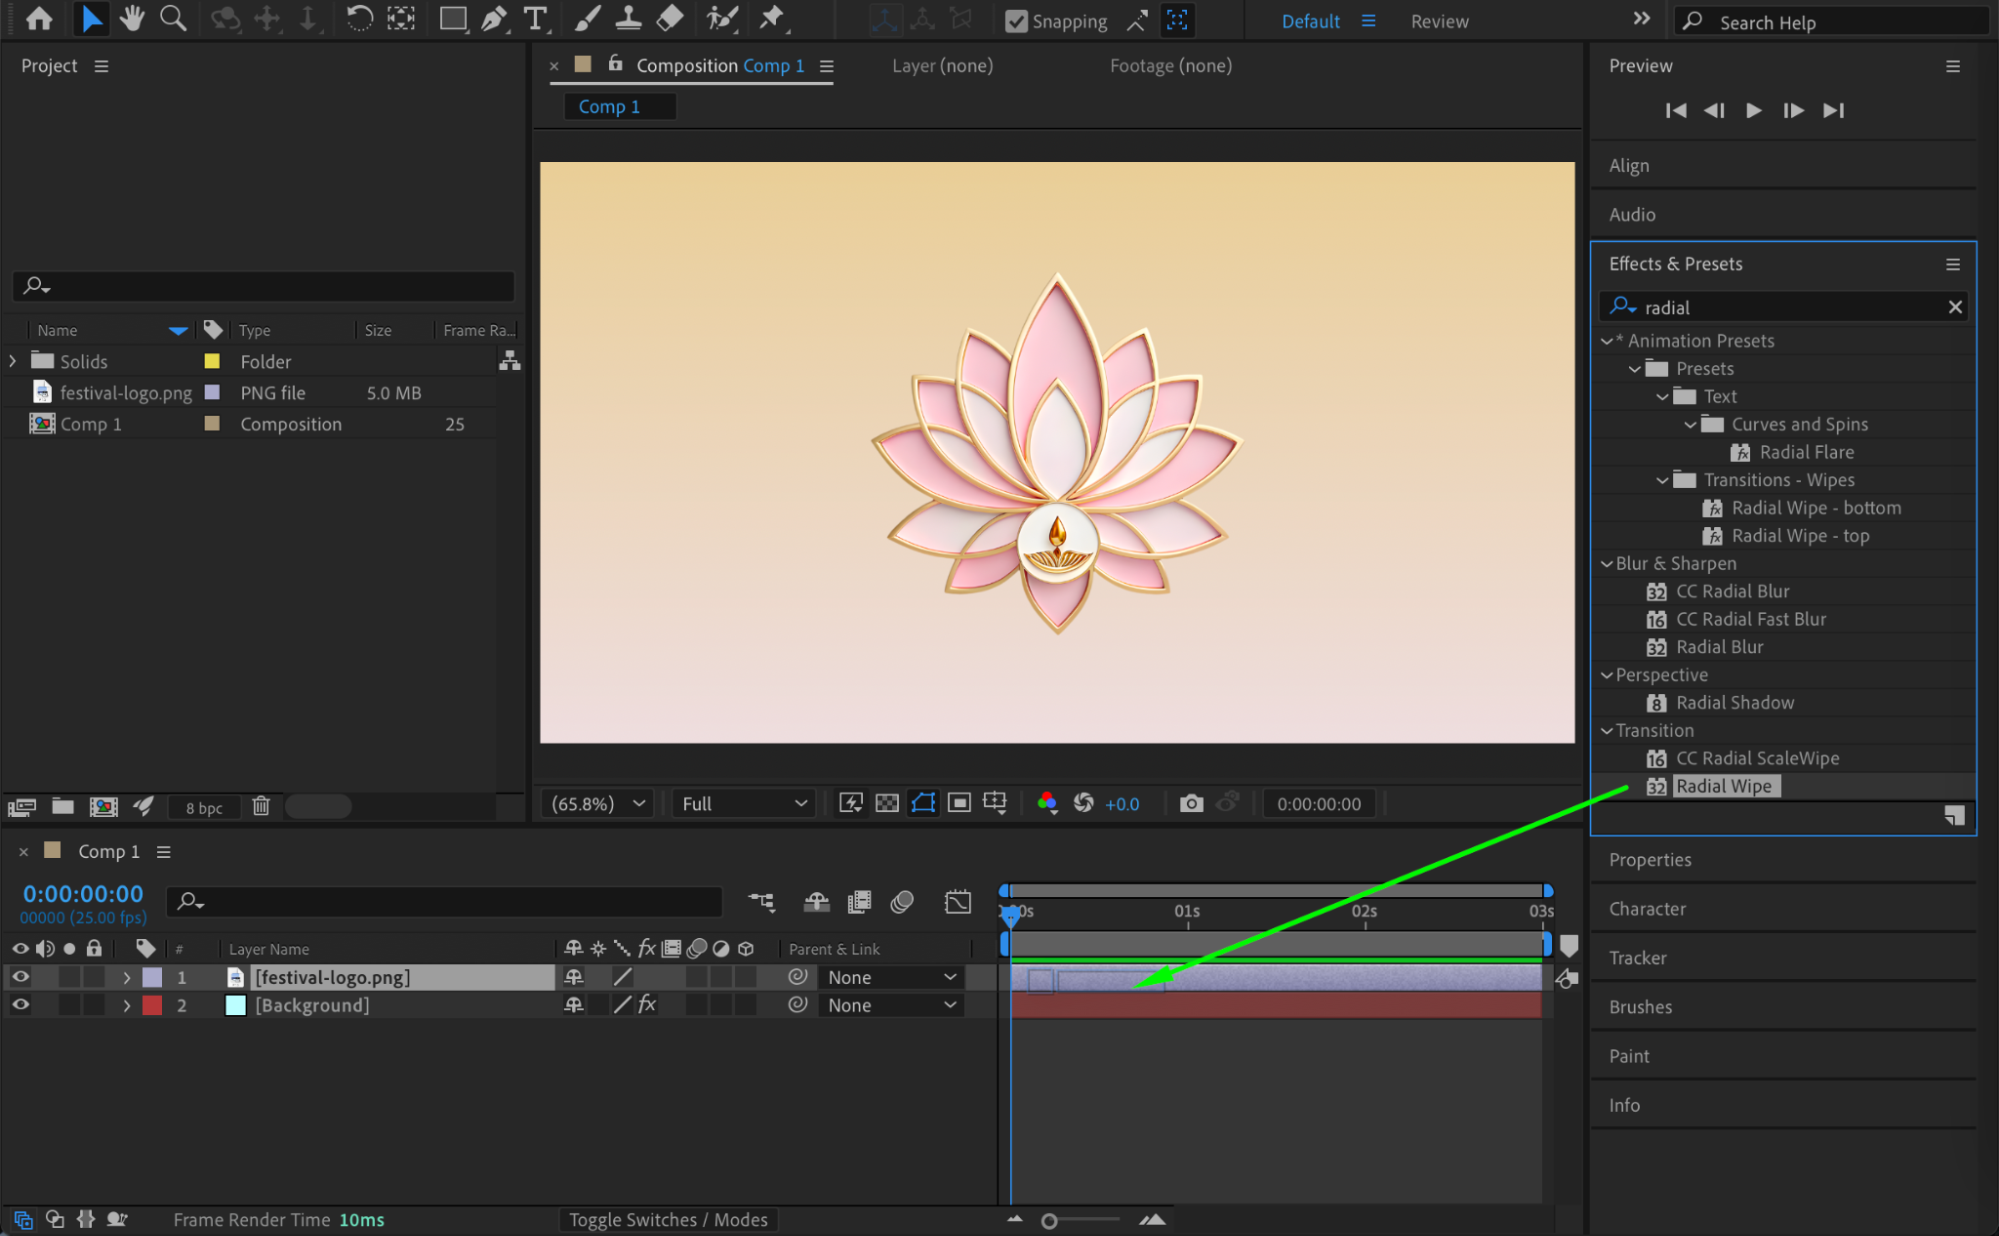Screen dimensions: 1999x1236
Task: Open the Project panel menu
Action: point(101,66)
